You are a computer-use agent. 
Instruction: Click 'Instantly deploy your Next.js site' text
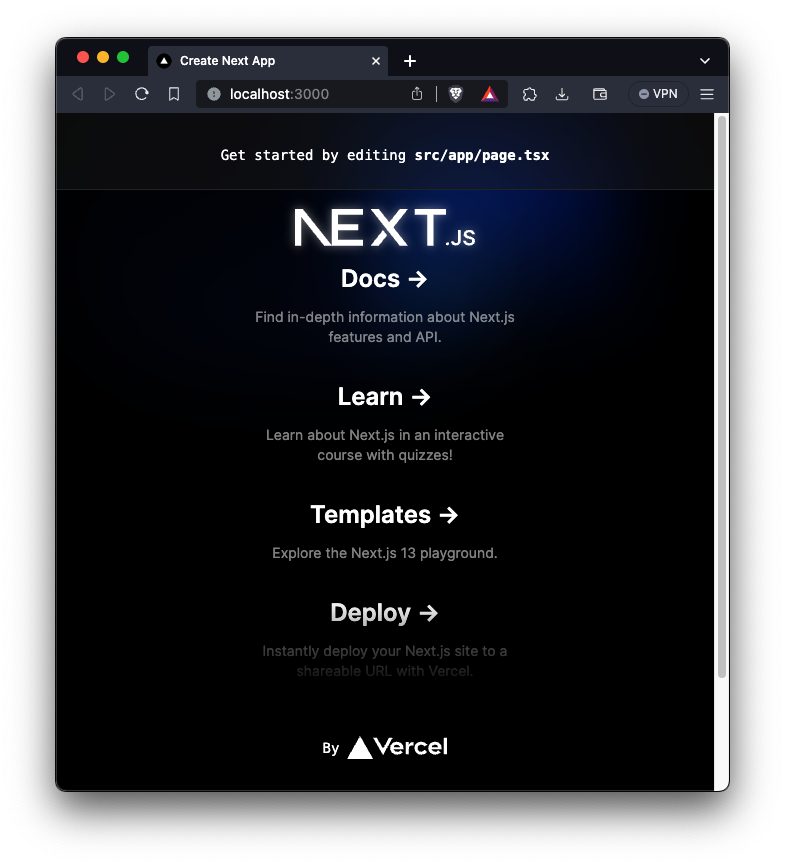(x=371, y=652)
